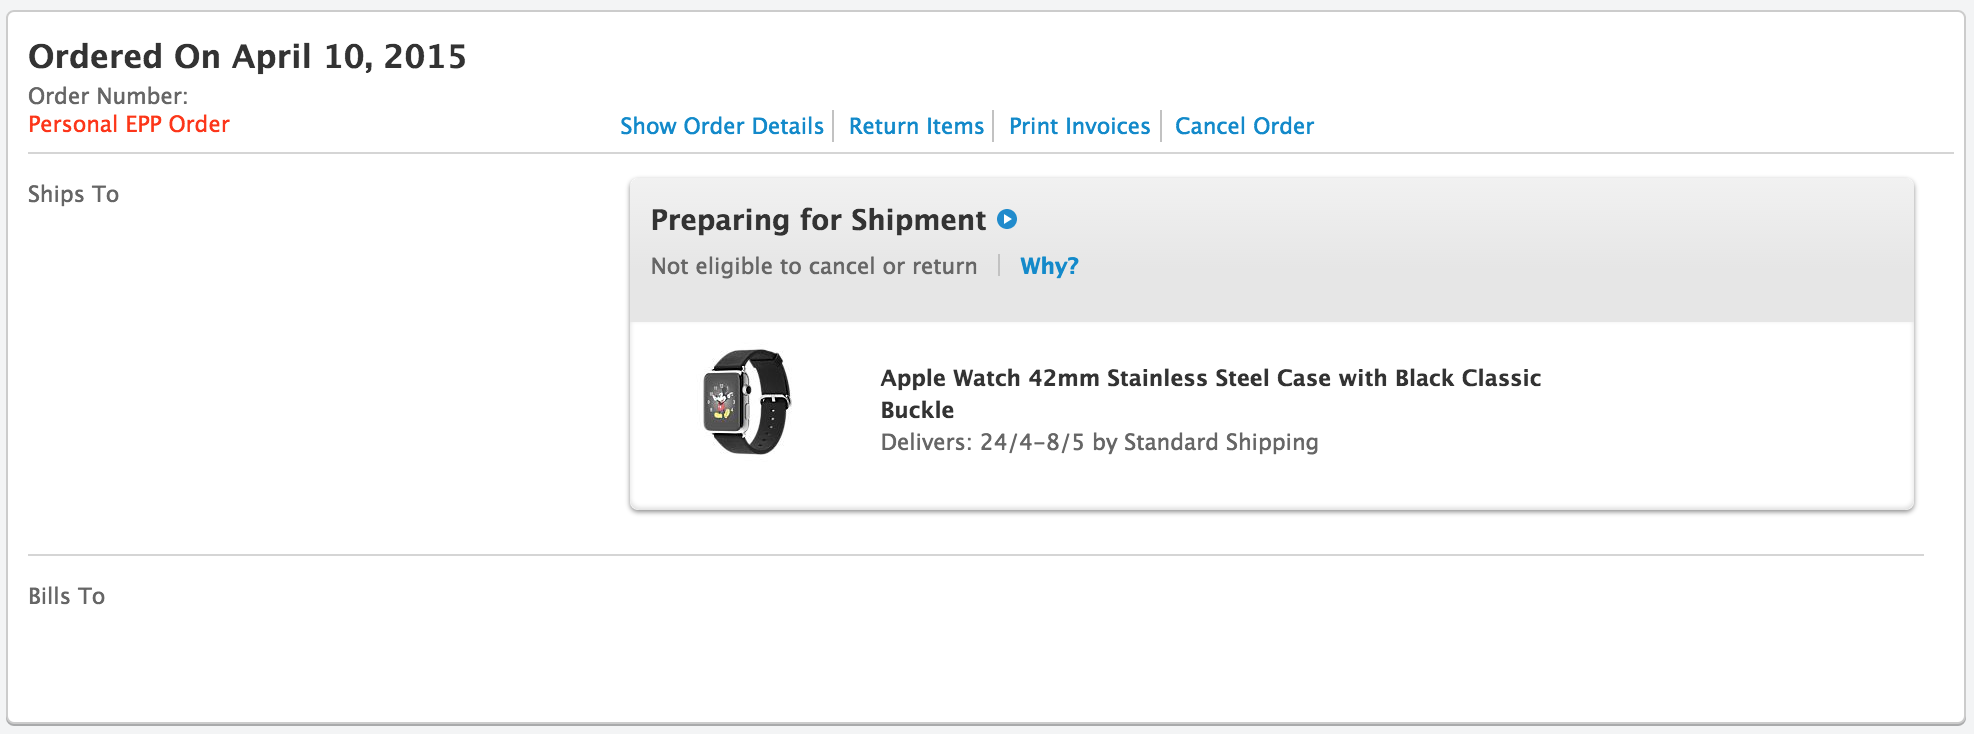
Task: Select Print Invoices
Action: coord(1079,126)
